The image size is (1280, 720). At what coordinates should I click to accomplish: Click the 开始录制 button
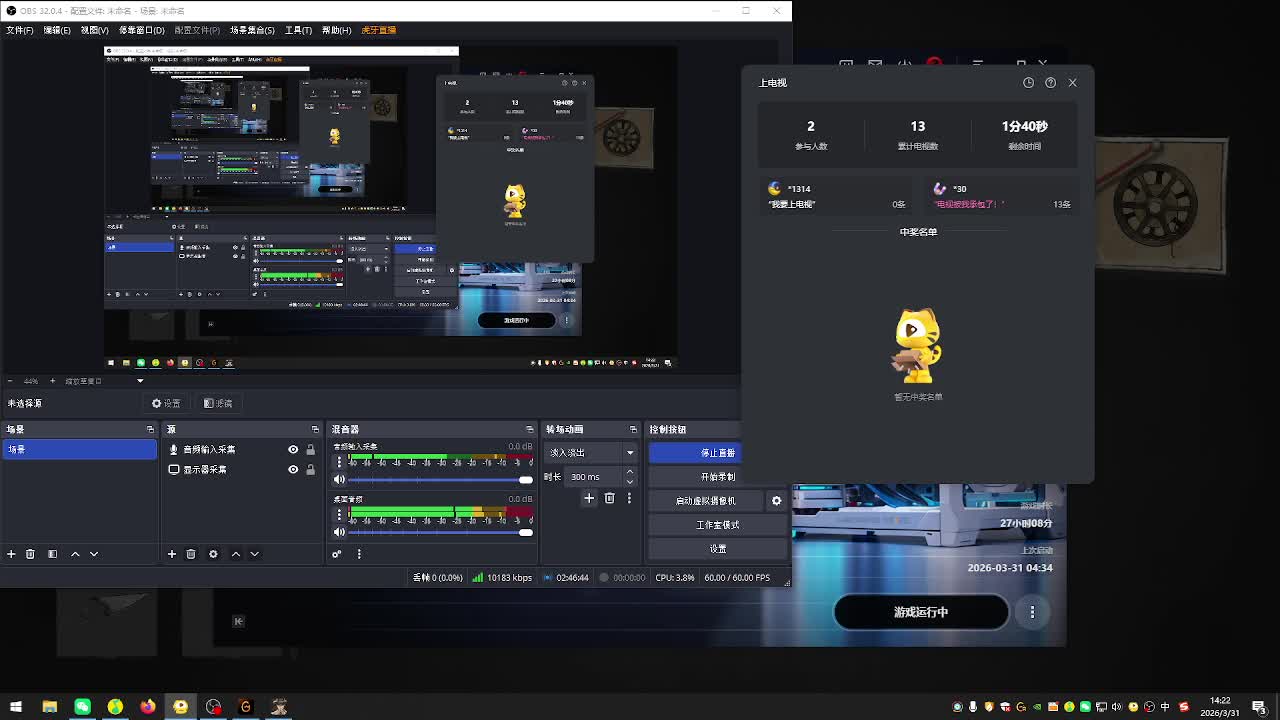point(717,477)
